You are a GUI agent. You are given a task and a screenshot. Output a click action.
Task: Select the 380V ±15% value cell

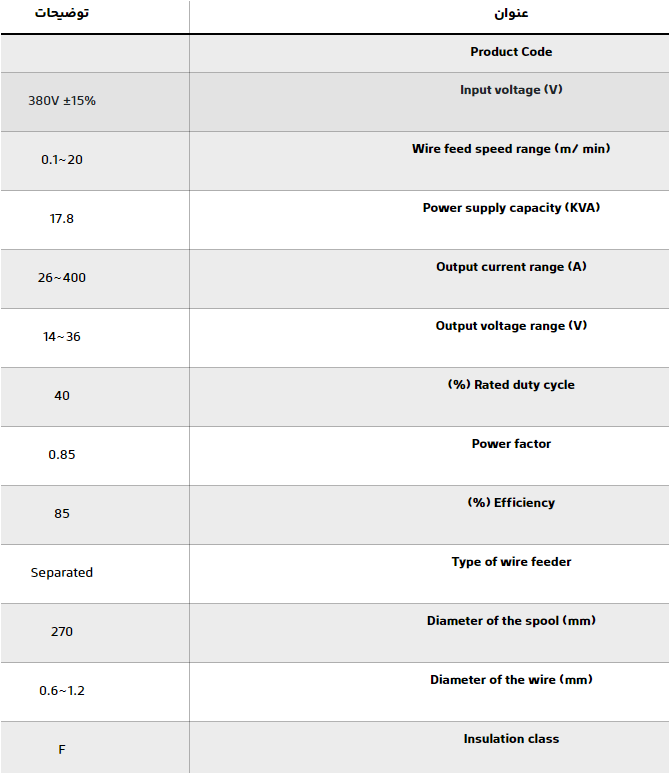(62, 101)
